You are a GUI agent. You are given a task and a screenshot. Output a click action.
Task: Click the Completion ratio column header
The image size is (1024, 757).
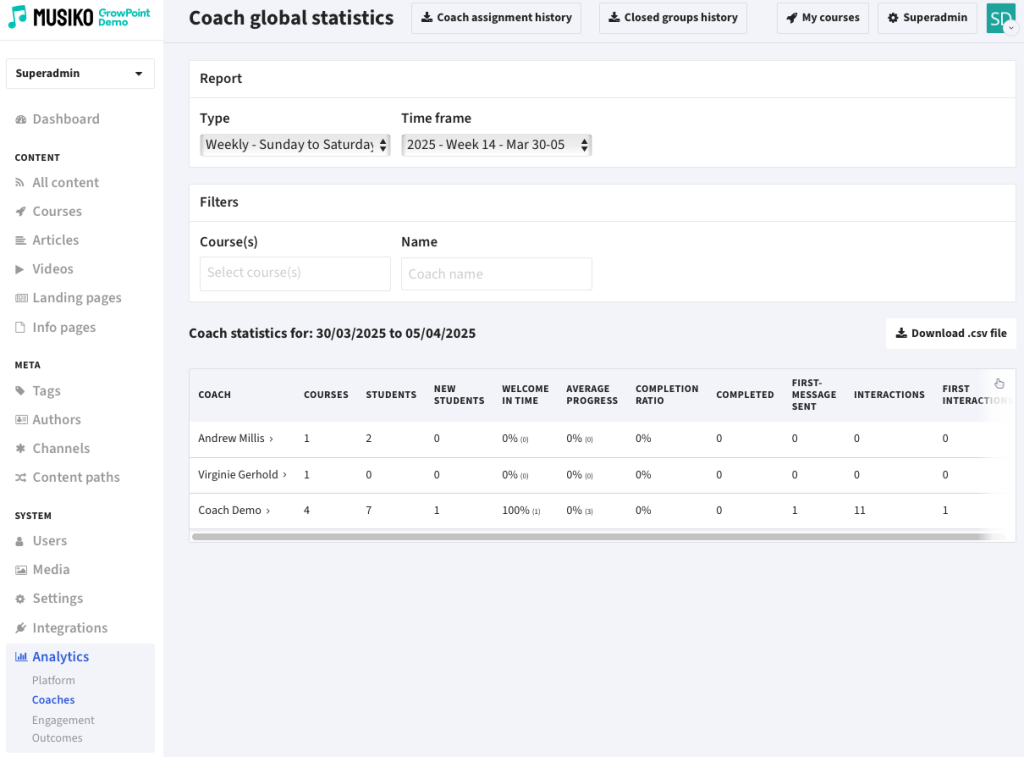tap(667, 395)
